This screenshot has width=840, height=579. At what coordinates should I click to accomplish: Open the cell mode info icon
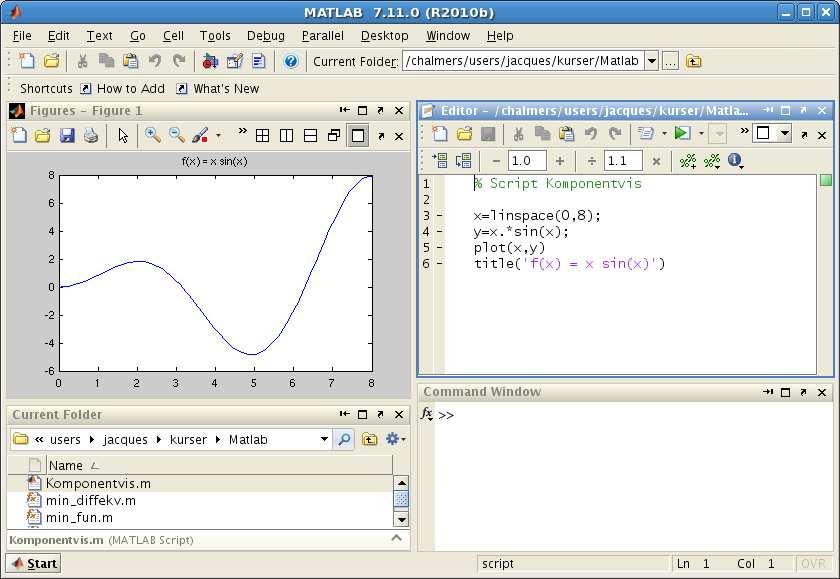click(x=735, y=160)
